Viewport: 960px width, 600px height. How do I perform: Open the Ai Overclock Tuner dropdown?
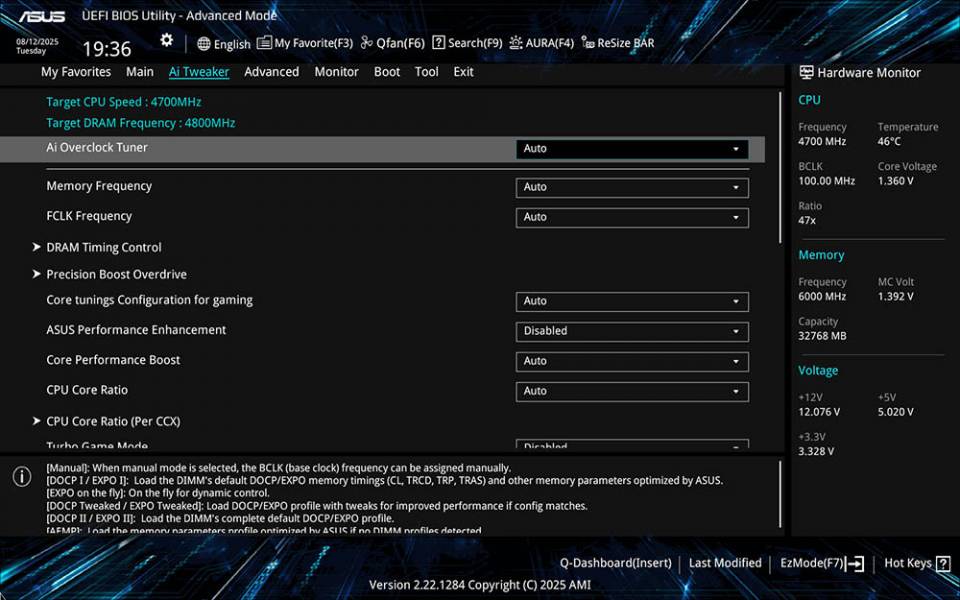coord(632,148)
